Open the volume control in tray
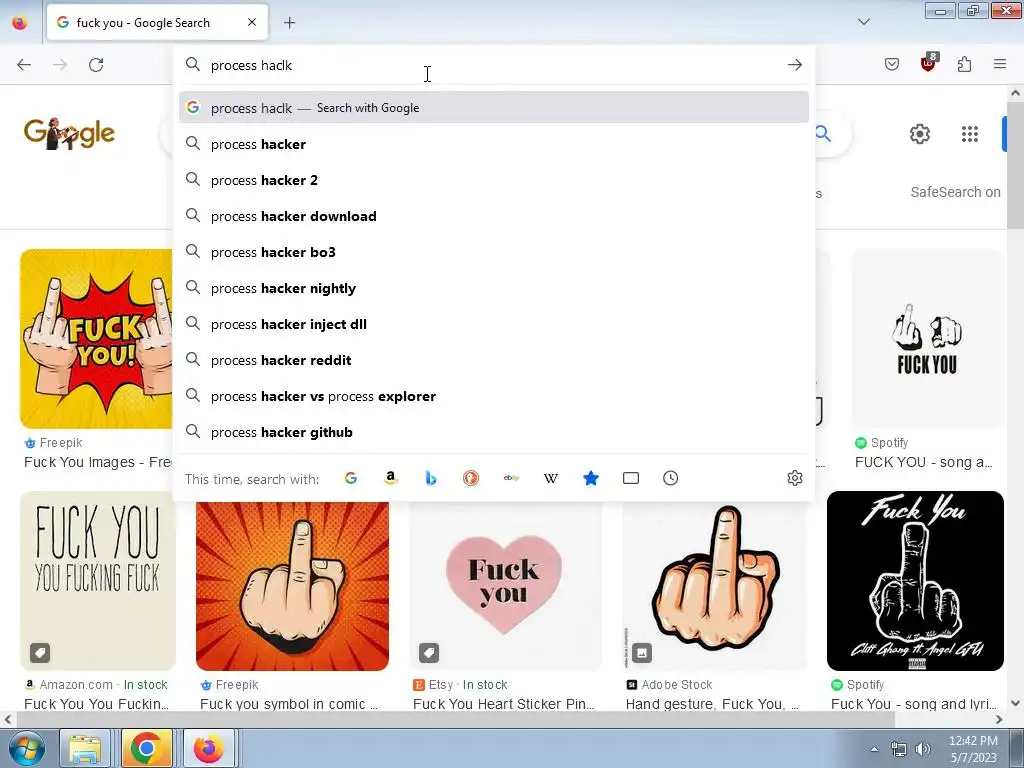This screenshot has height=768, width=1024. (922, 749)
